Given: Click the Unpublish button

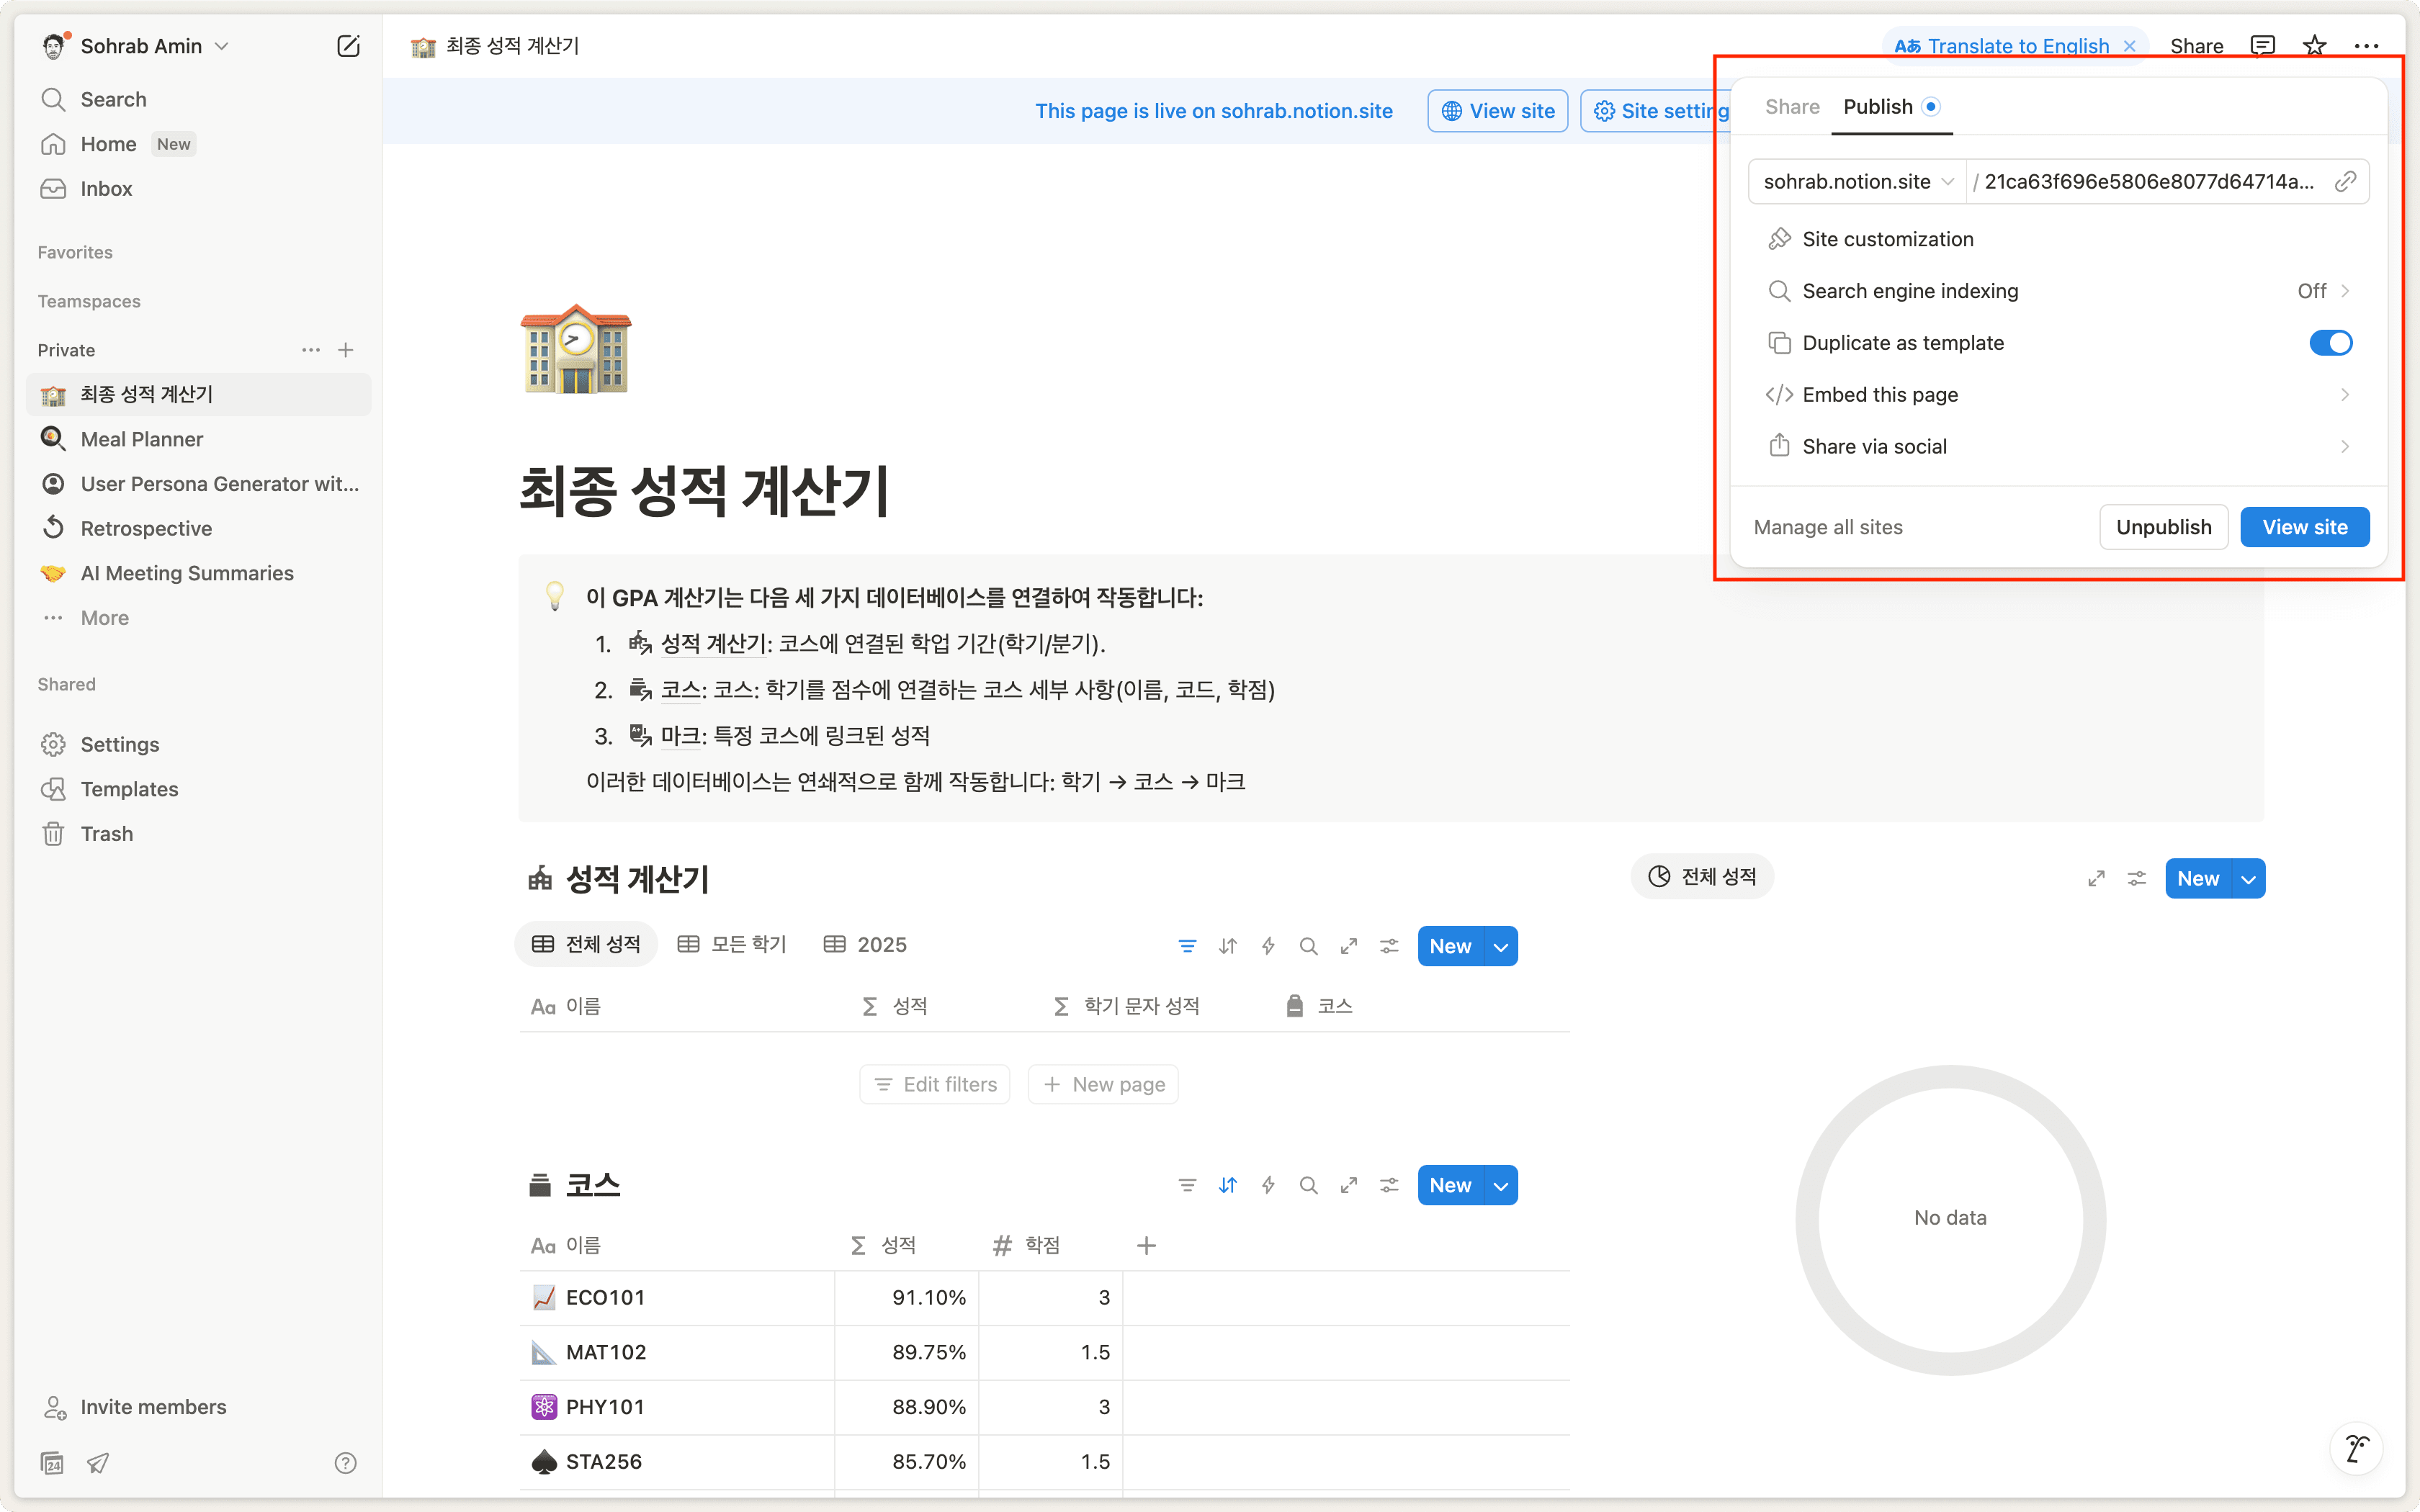Looking at the screenshot, I should pyautogui.click(x=2163, y=527).
